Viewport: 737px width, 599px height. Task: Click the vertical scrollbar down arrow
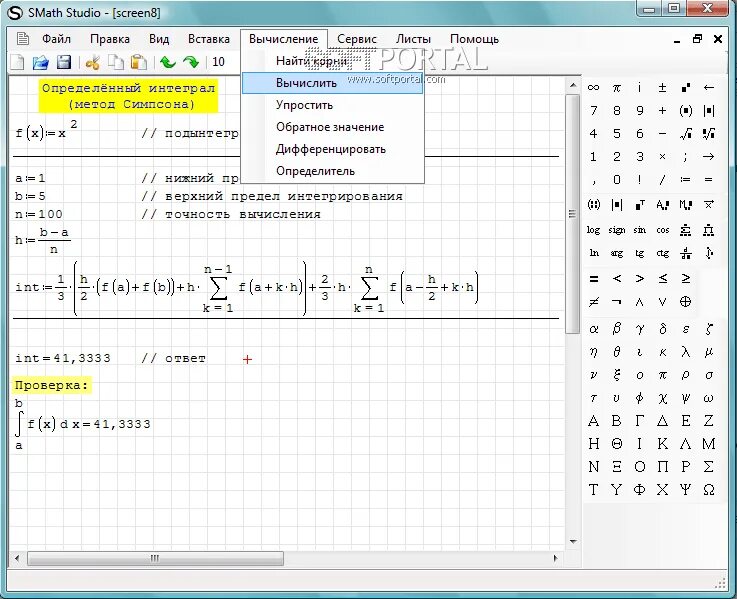coord(572,542)
